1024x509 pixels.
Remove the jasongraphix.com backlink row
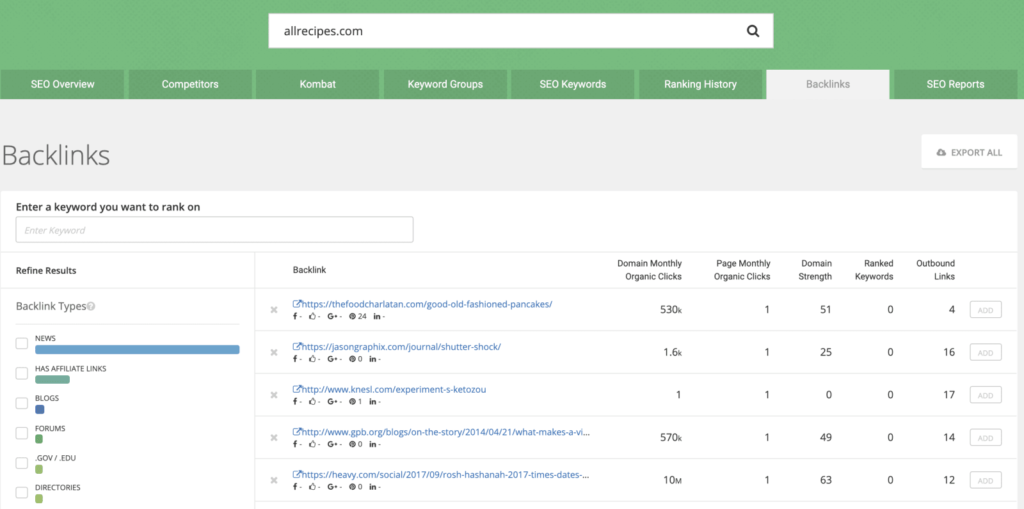pyautogui.click(x=274, y=352)
